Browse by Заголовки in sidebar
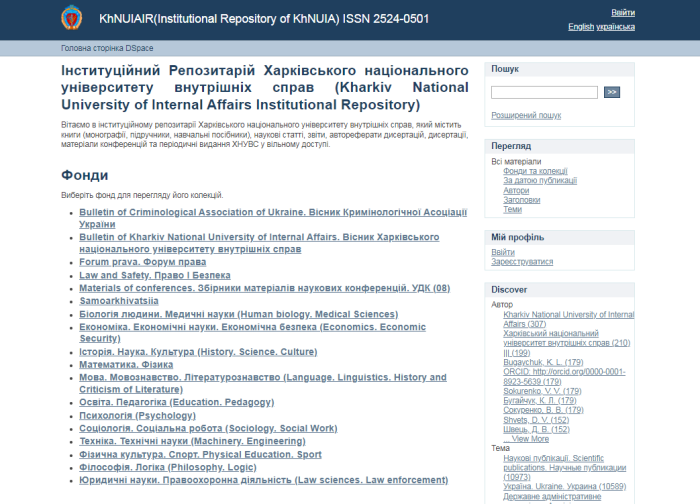 (522, 200)
